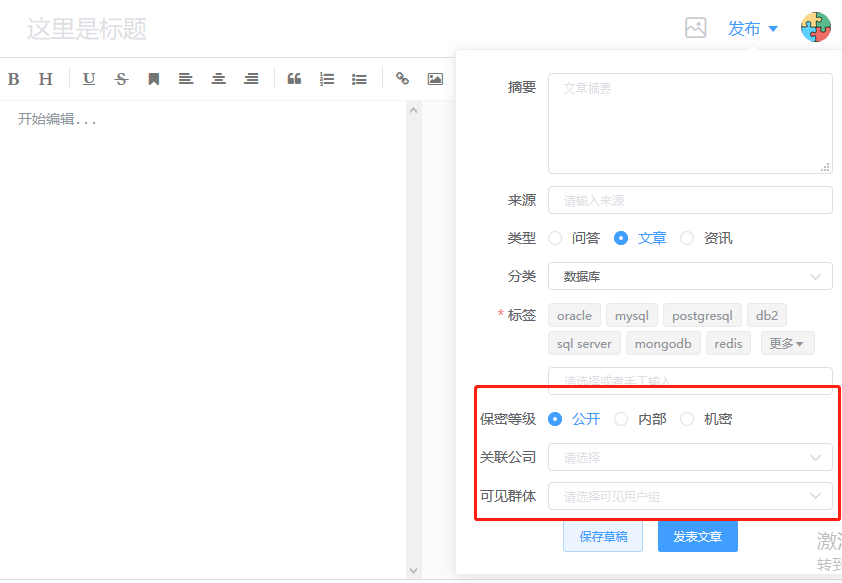Open the 分类 dropdown showing 数据库
The height and width of the screenshot is (583, 842).
pos(690,276)
